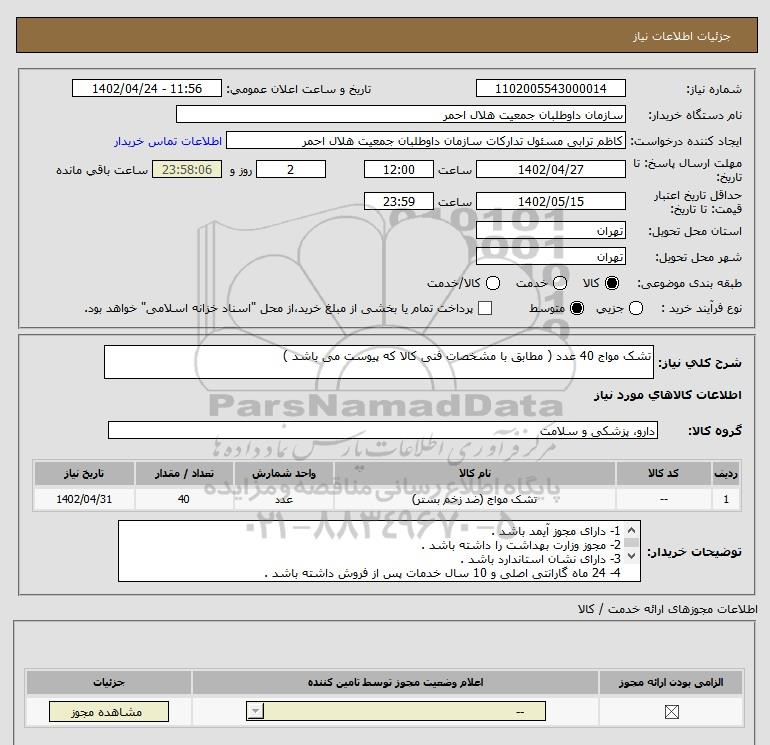Click واحد شمارش column header
This screenshot has height=745, width=770.
click(x=284, y=473)
